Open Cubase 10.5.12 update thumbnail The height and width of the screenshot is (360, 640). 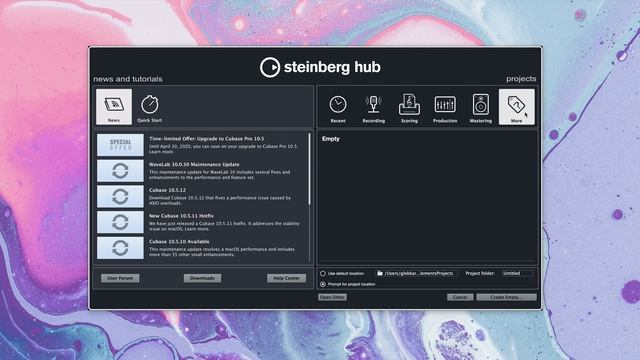tap(120, 196)
